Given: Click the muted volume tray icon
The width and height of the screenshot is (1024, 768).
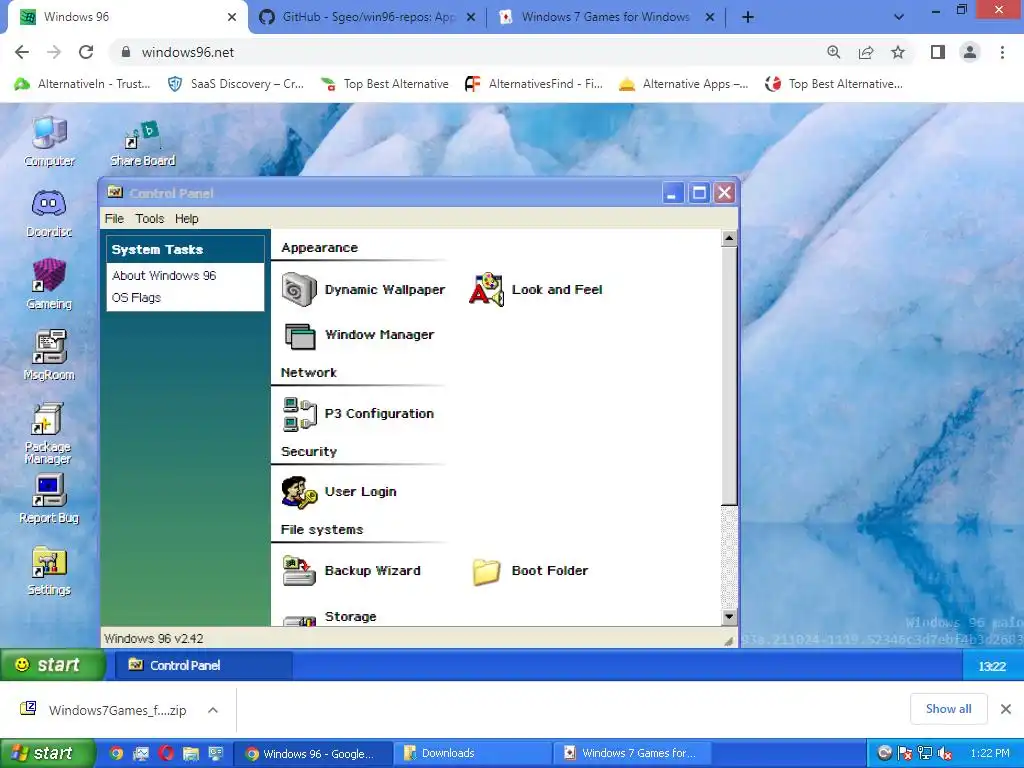Looking at the screenshot, I should (944, 753).
